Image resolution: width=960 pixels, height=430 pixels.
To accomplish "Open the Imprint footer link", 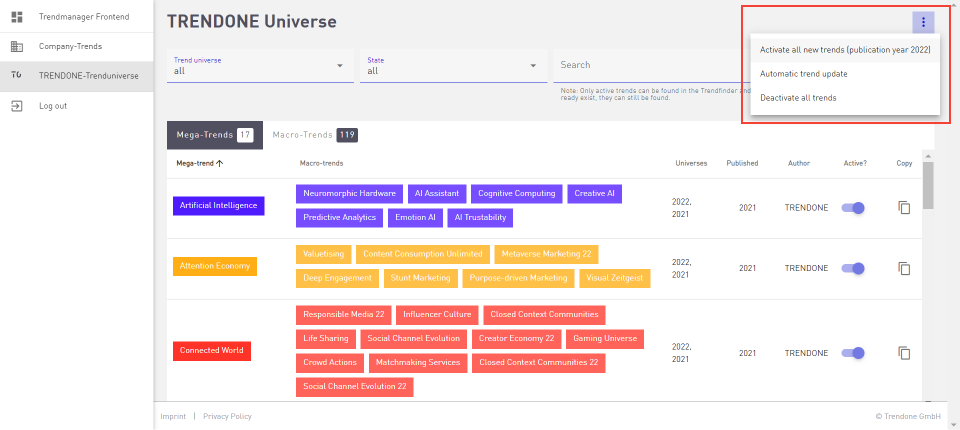I will click(173, 417).
